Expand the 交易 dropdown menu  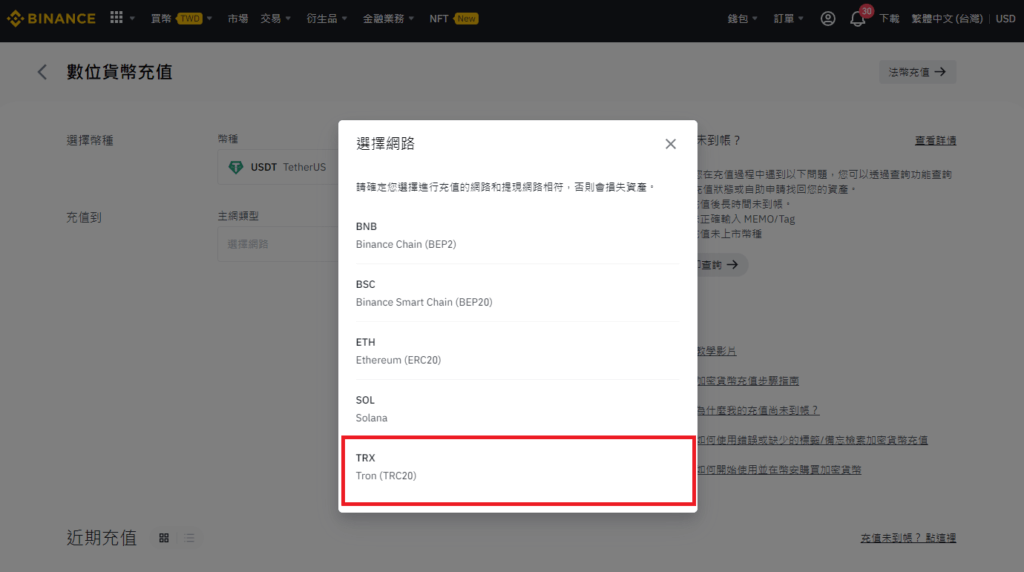pos(276,18)
